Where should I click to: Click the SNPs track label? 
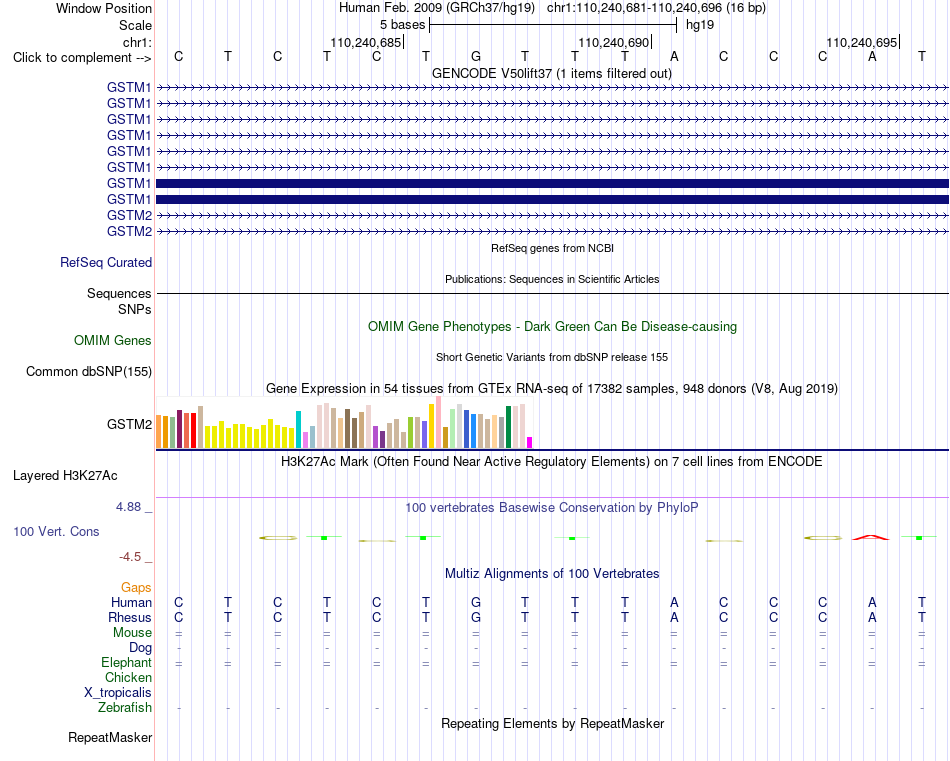click(135, 309)
